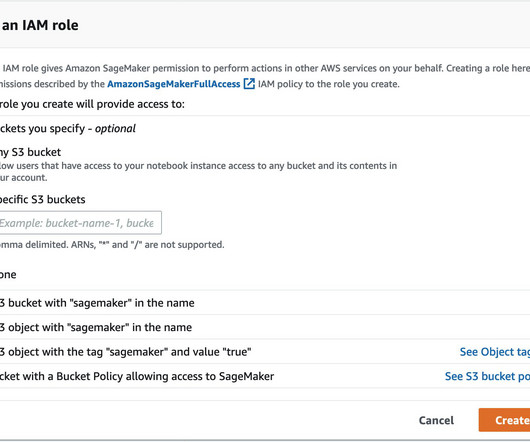Click the 'role you create will provide access to' text

click(92, 104)
